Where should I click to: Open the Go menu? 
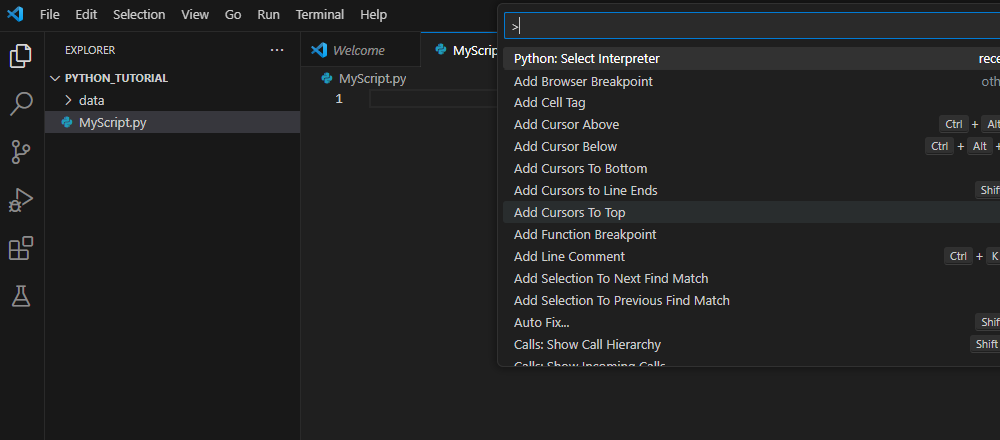click(x=233, y=14)
